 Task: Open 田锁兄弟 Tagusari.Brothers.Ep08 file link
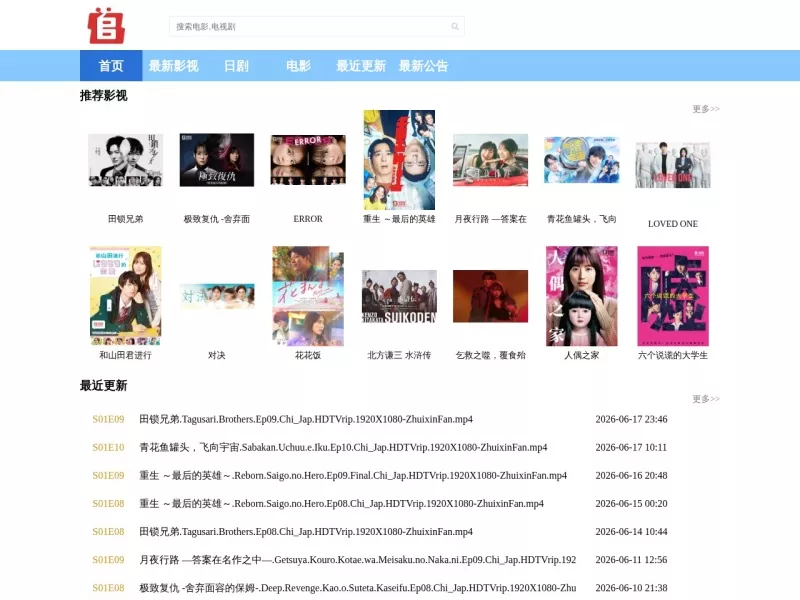(306, 532)
